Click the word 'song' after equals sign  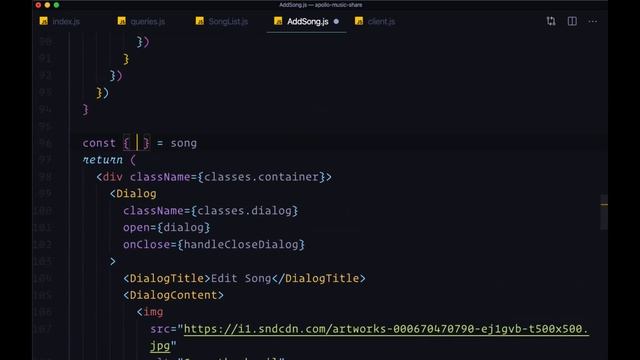(x=184, y=143)
